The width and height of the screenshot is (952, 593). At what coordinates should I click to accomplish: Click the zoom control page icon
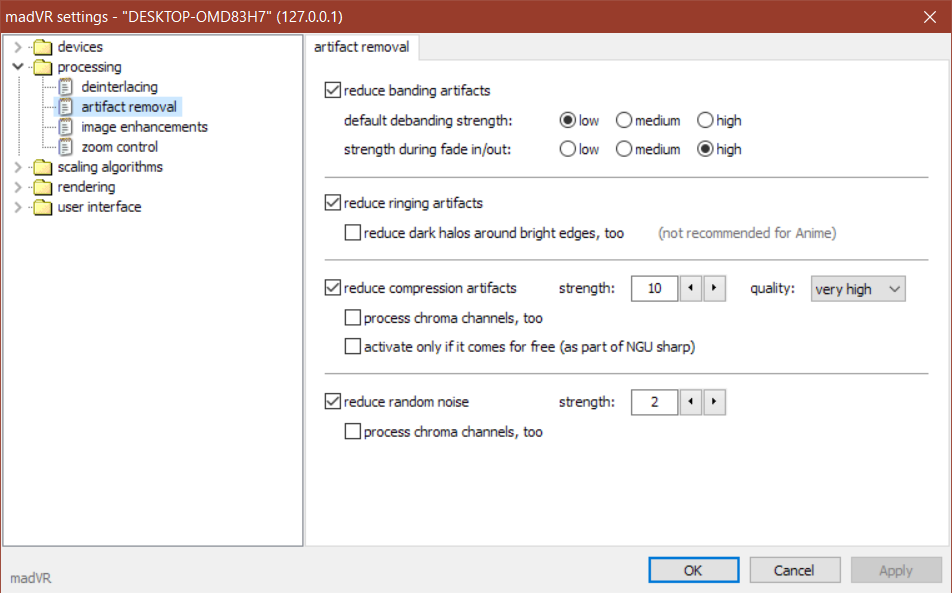click(65, 147)
